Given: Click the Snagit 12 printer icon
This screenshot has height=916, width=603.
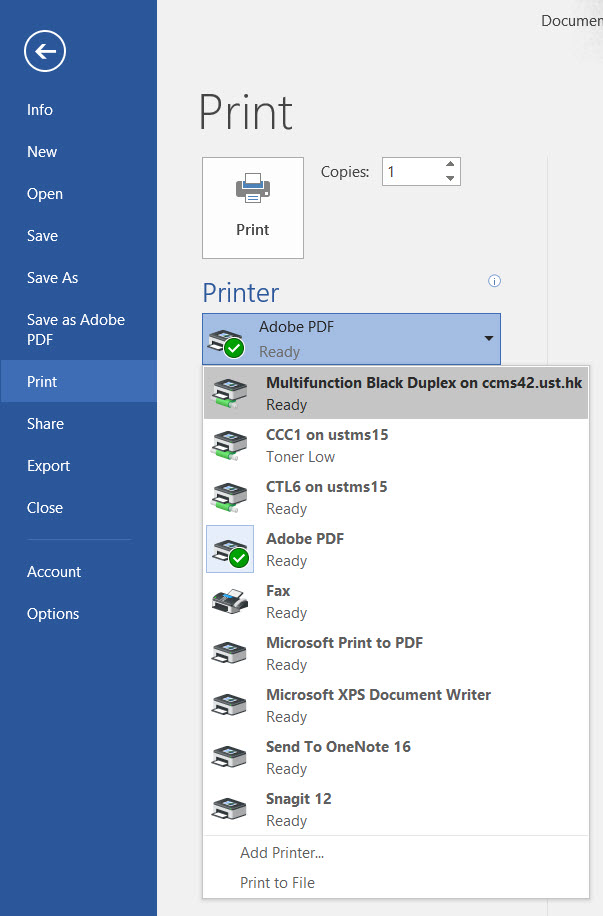Looking at the screenshot, I should (229, 809).
